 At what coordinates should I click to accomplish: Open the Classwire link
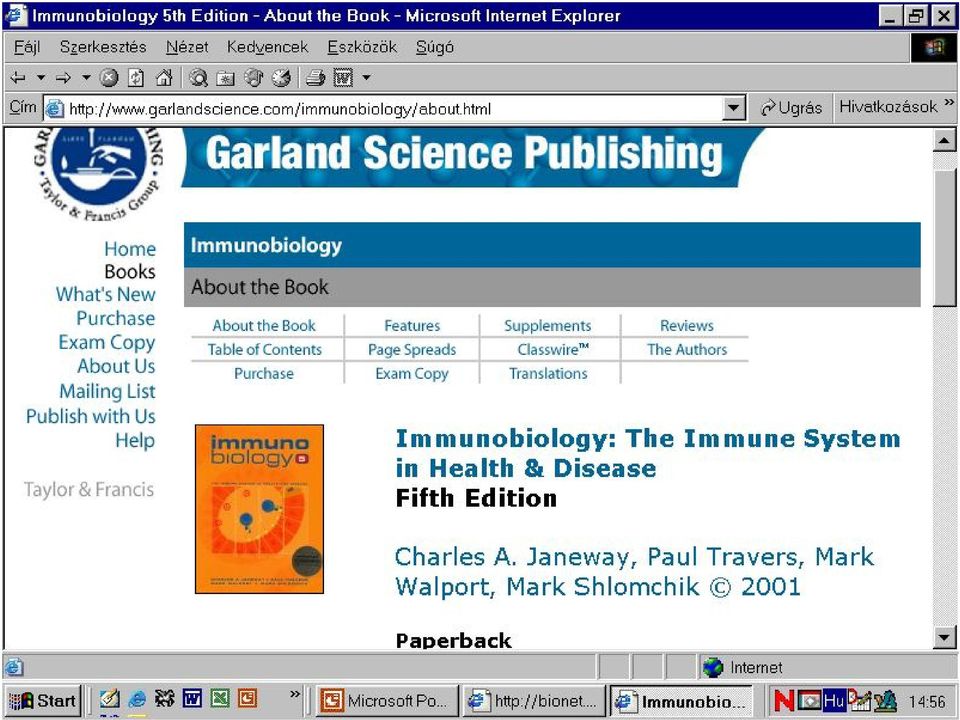coord(553,350)
